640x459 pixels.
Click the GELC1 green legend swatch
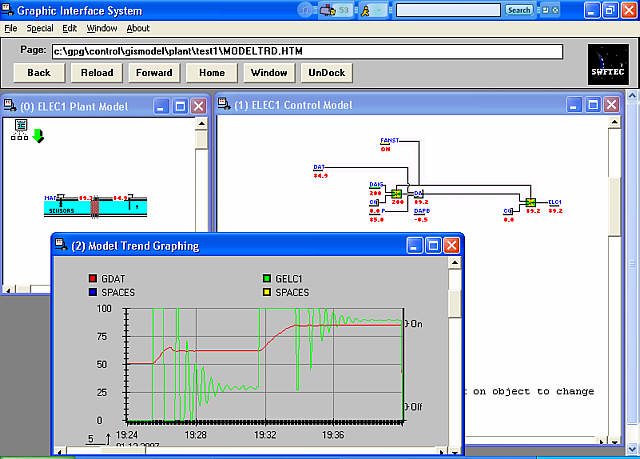pos(266,279)
